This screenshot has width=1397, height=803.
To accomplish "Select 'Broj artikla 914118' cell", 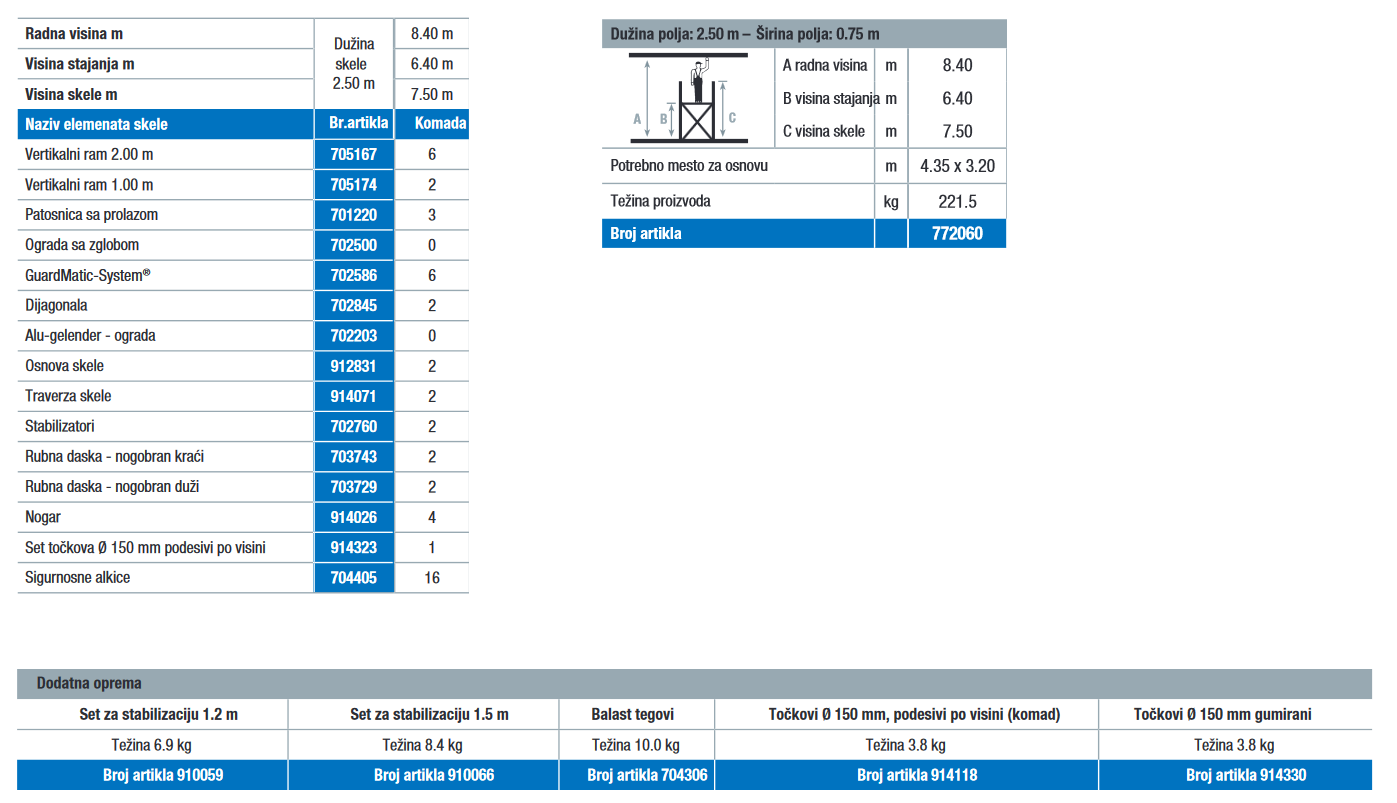I will pyautogui.click(x=906, y=775).
